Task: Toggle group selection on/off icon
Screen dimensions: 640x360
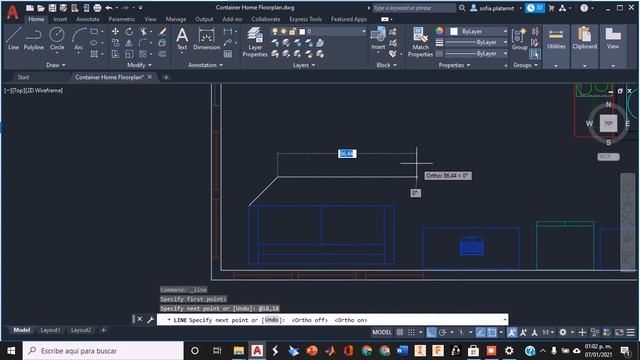Action: pos(534,54)
